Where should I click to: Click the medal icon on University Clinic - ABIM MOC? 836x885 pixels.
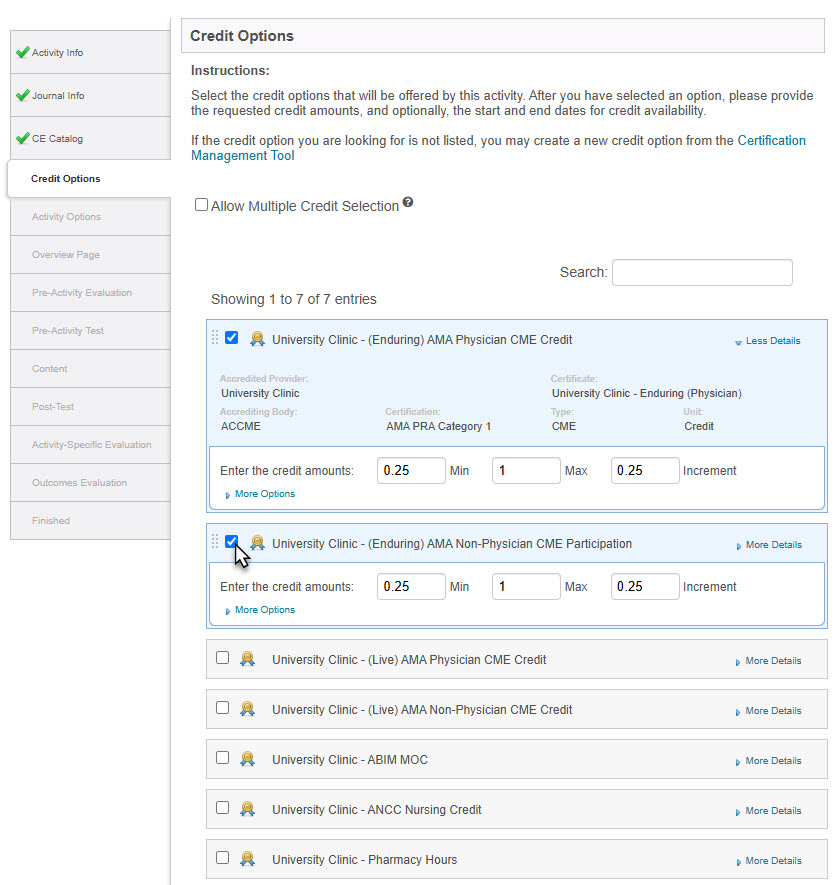(x=248, y=759)
